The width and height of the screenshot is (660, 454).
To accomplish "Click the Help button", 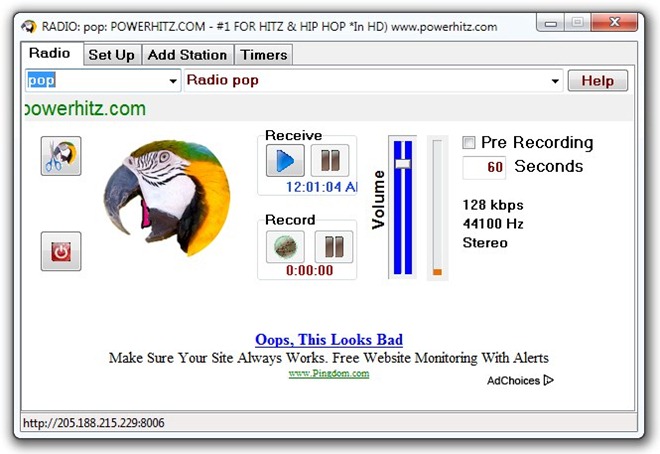I will pyautogui.click(x=598, y=81).
